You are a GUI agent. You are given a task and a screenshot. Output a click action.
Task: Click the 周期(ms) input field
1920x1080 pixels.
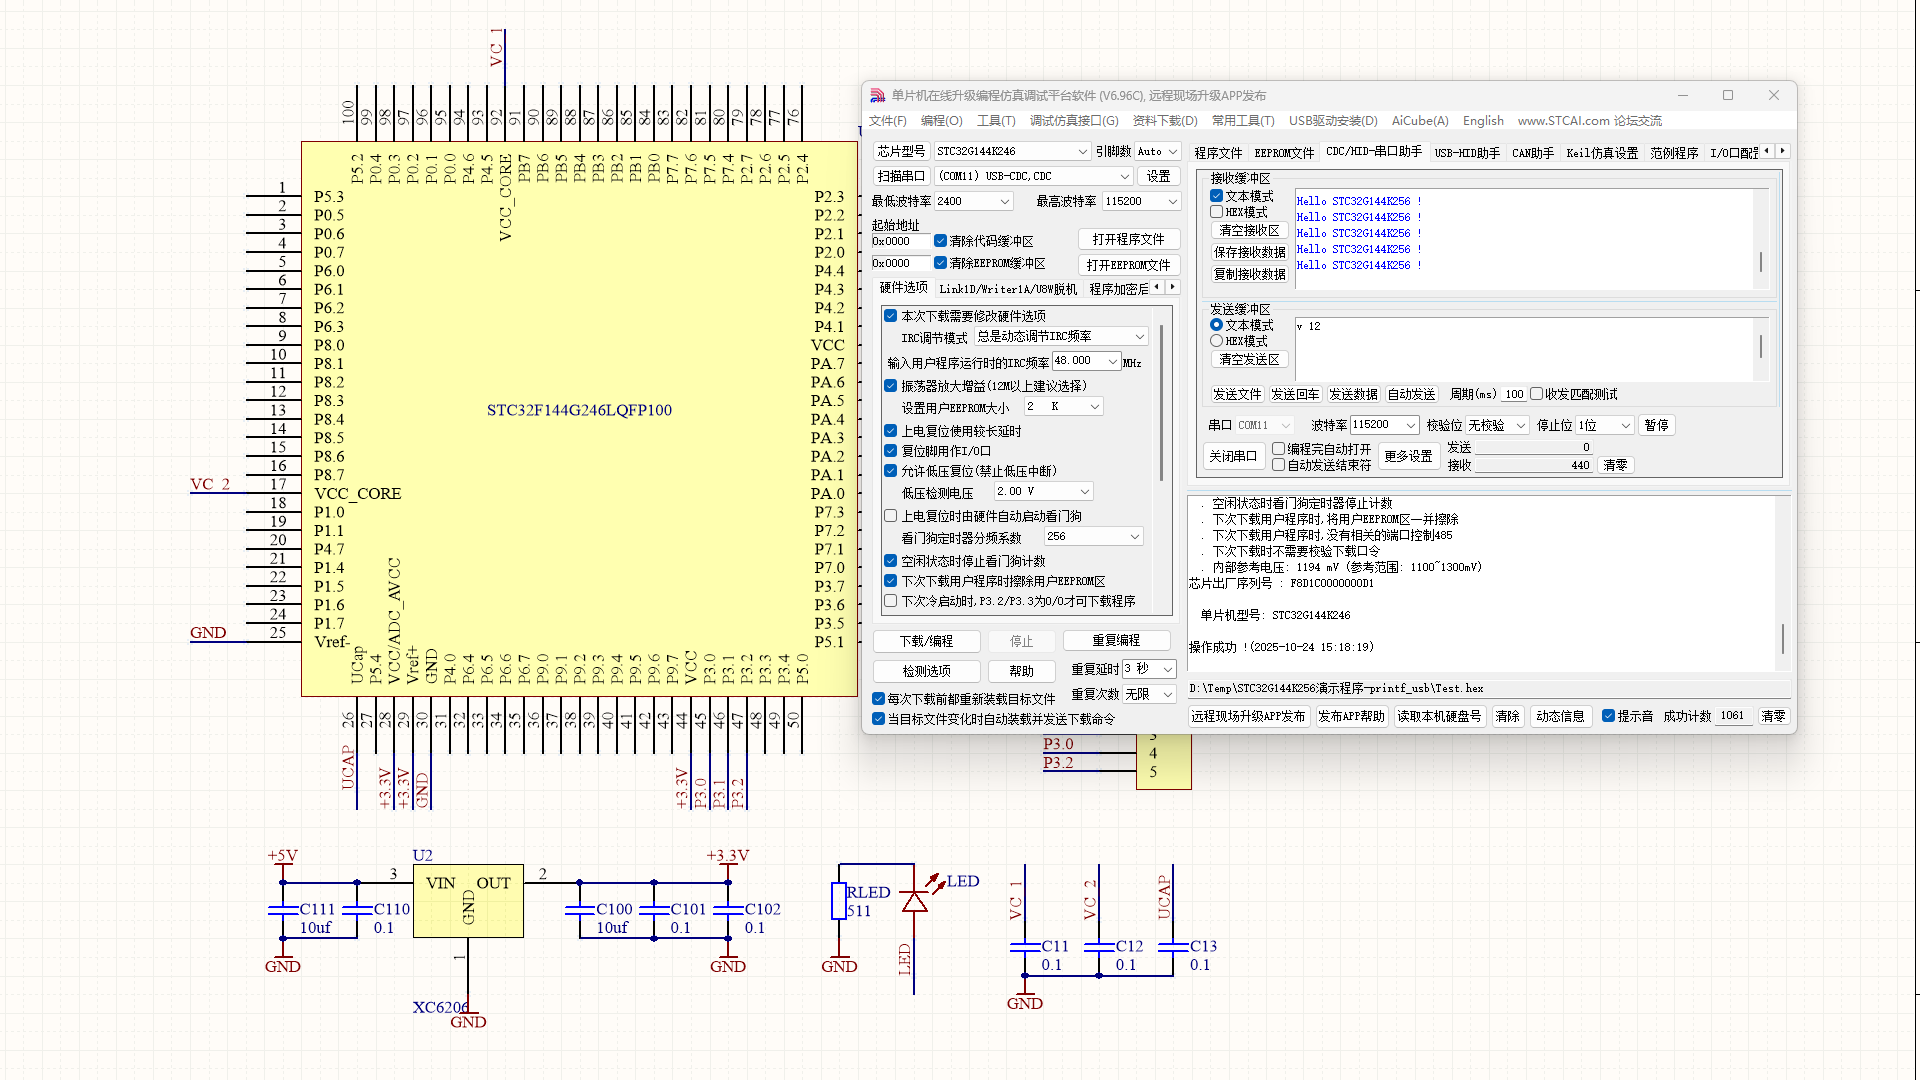[1514, 395]
